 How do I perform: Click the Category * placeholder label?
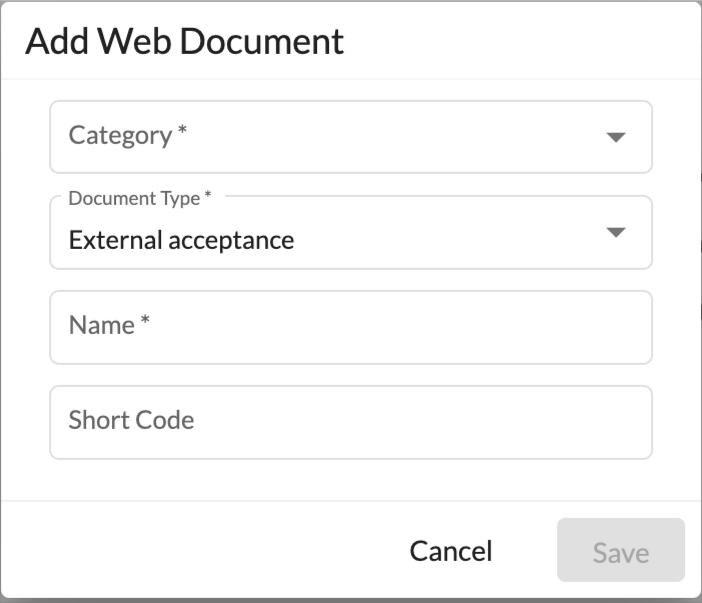(128, 135)
